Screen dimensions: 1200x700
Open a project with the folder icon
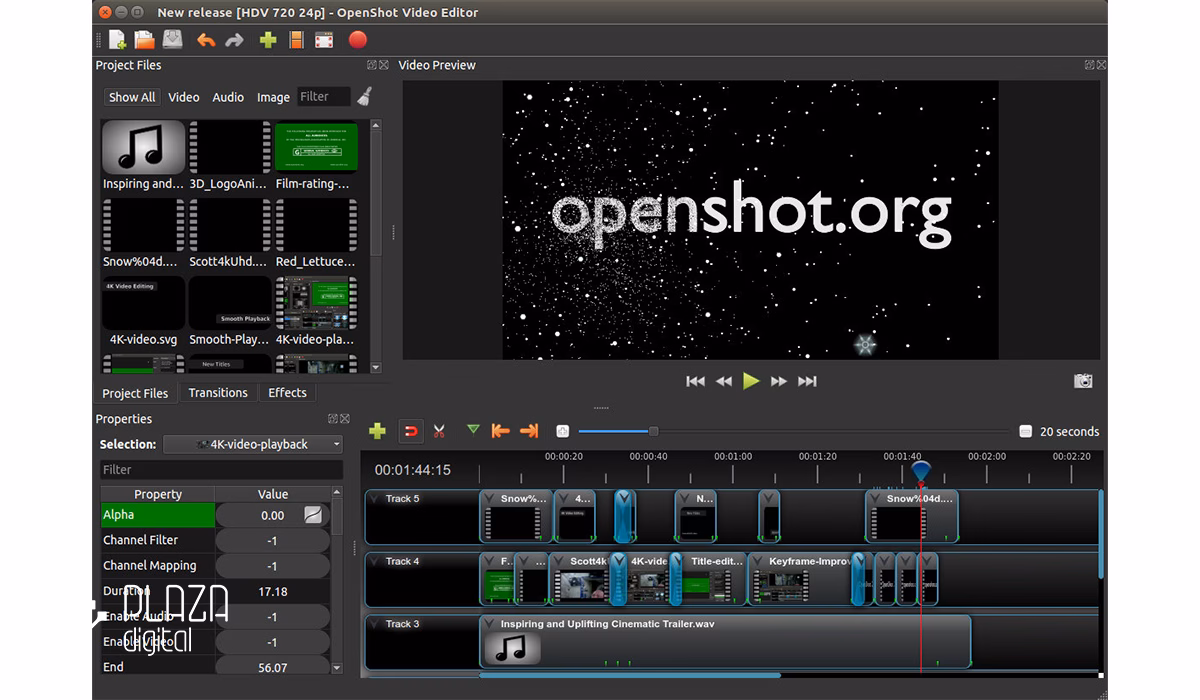point(145,40)
